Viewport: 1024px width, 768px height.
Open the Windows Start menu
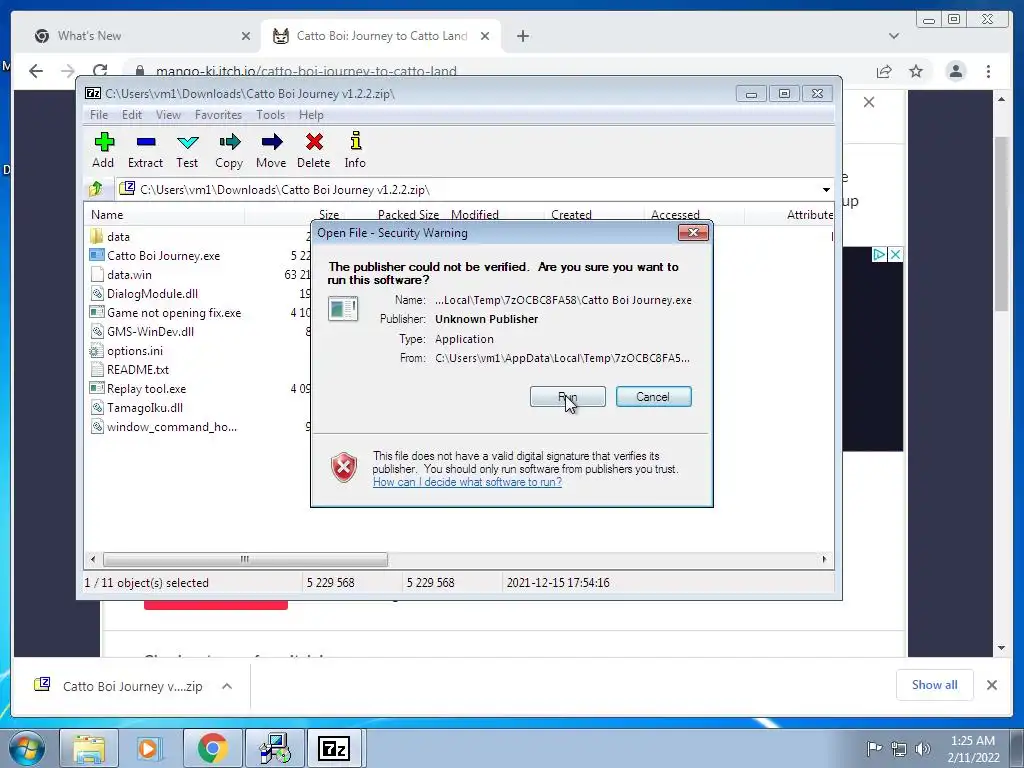coord(27,748)
